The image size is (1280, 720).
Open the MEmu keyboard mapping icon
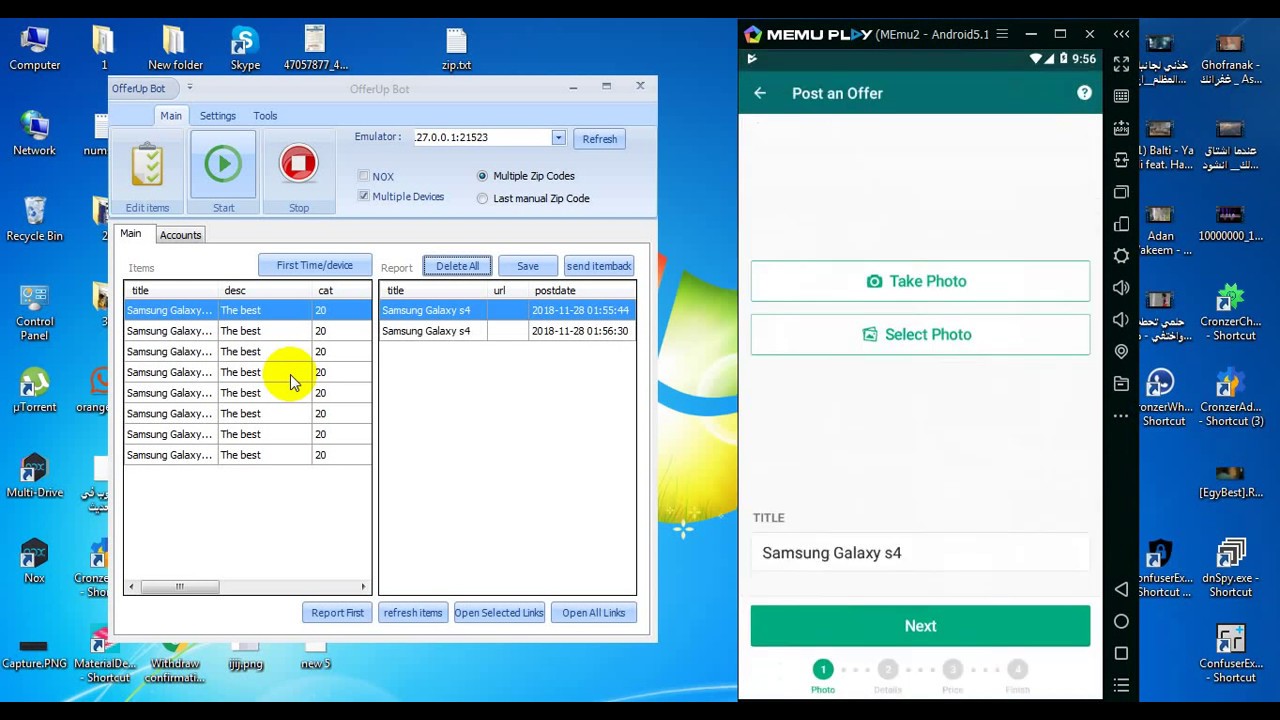click(x=1121, y=128)
